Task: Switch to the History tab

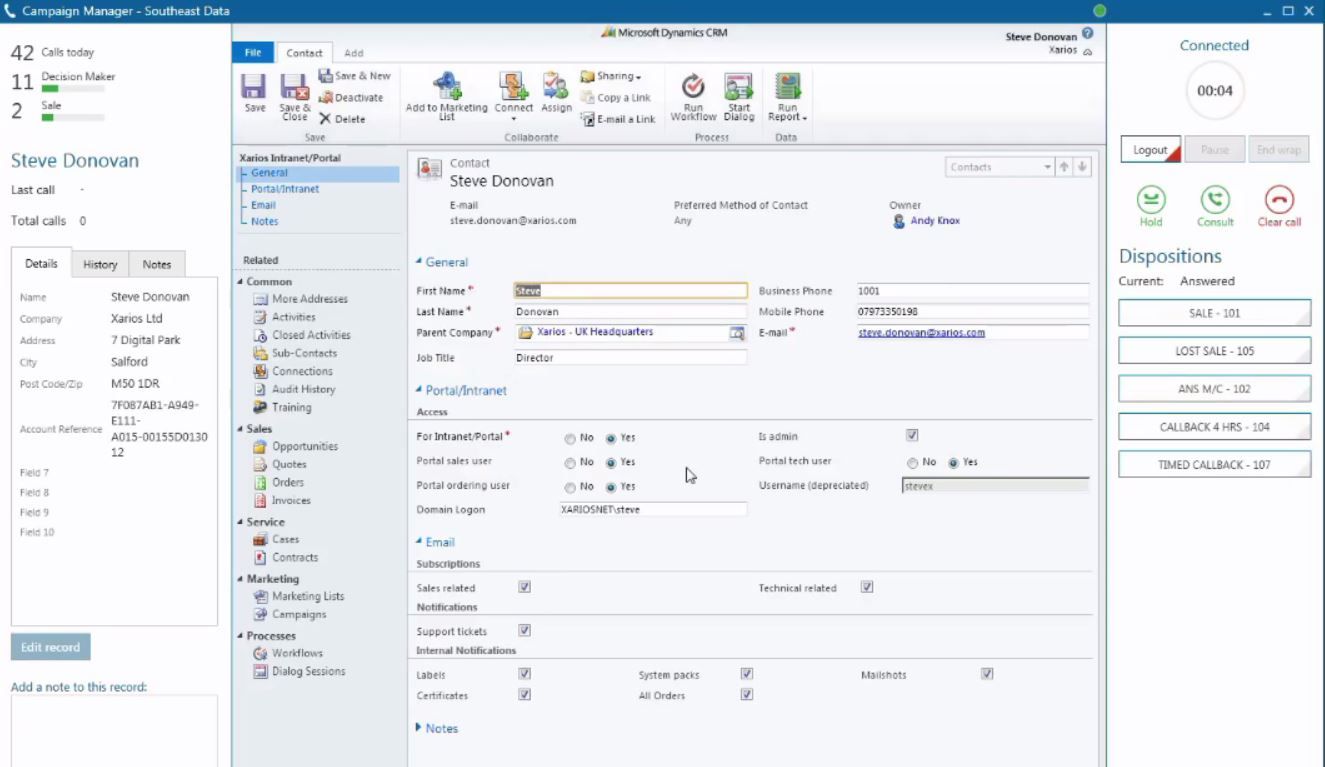Action: (101, 263)
